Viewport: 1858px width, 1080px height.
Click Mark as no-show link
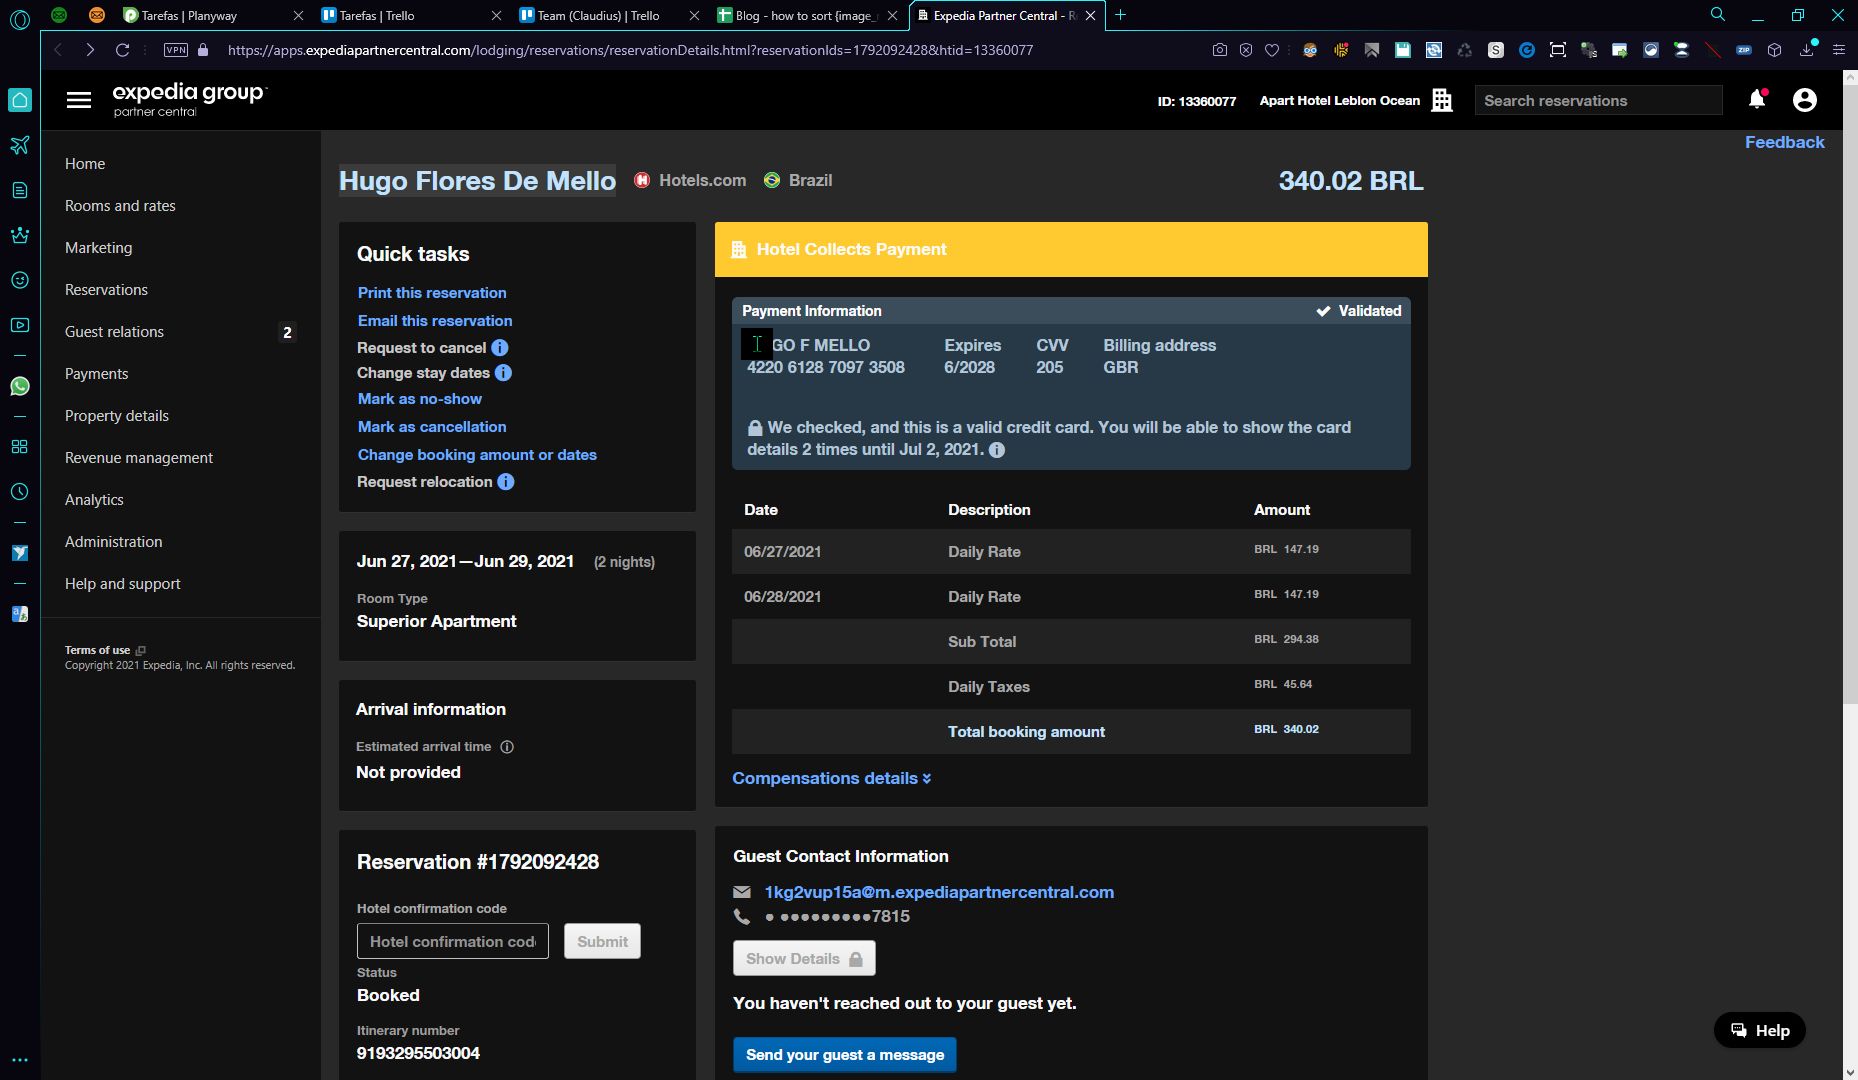[419, 399]
